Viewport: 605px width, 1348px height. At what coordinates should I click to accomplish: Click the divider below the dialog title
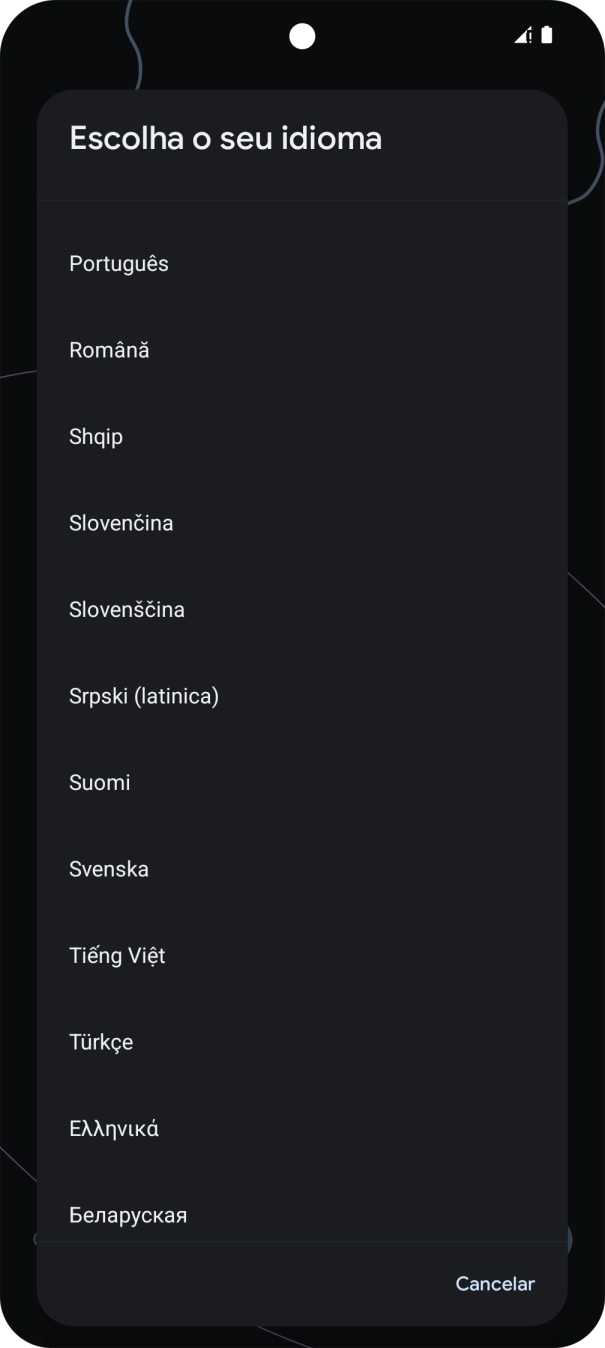pyautogui.click(x=302, y=200)
